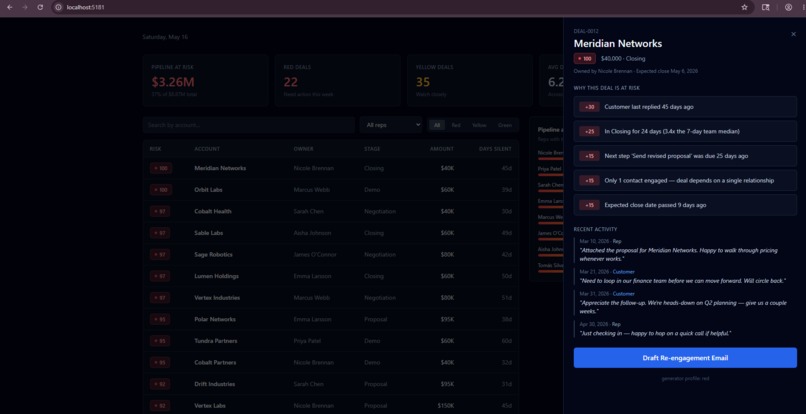
Task: Go back with the browser back arrow
Action: [x=9, y=7]
